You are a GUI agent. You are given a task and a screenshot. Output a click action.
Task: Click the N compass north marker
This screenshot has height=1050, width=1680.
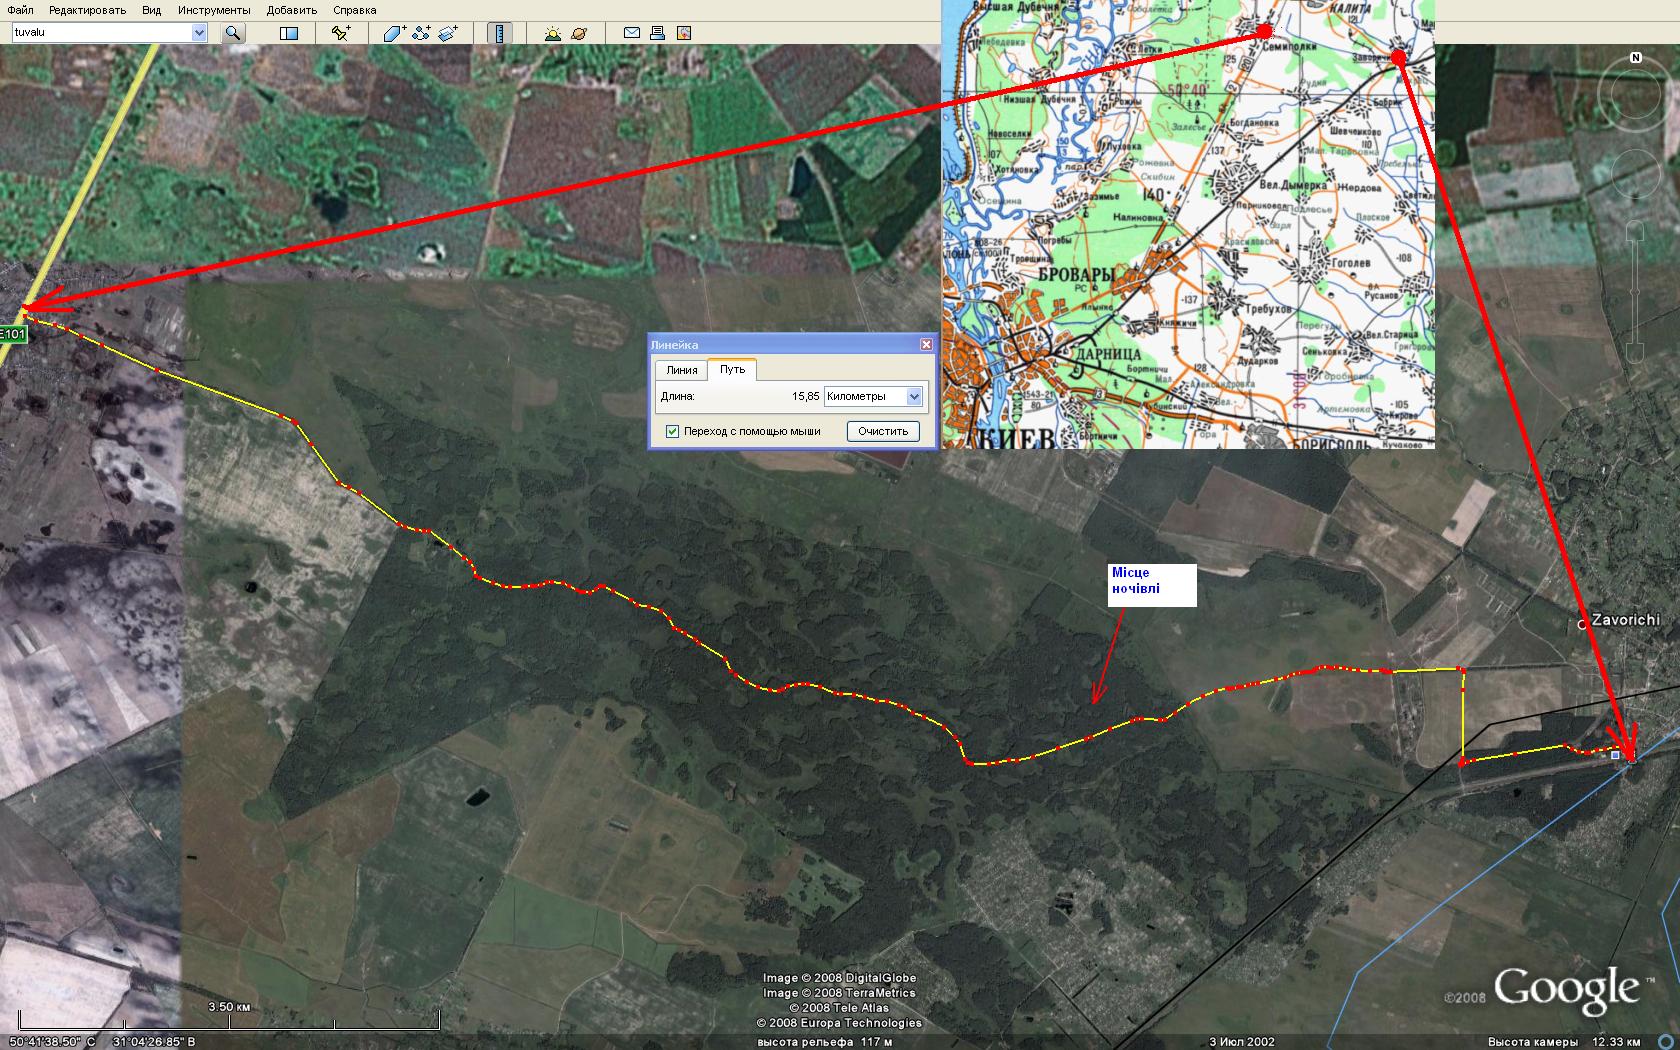1636,58
